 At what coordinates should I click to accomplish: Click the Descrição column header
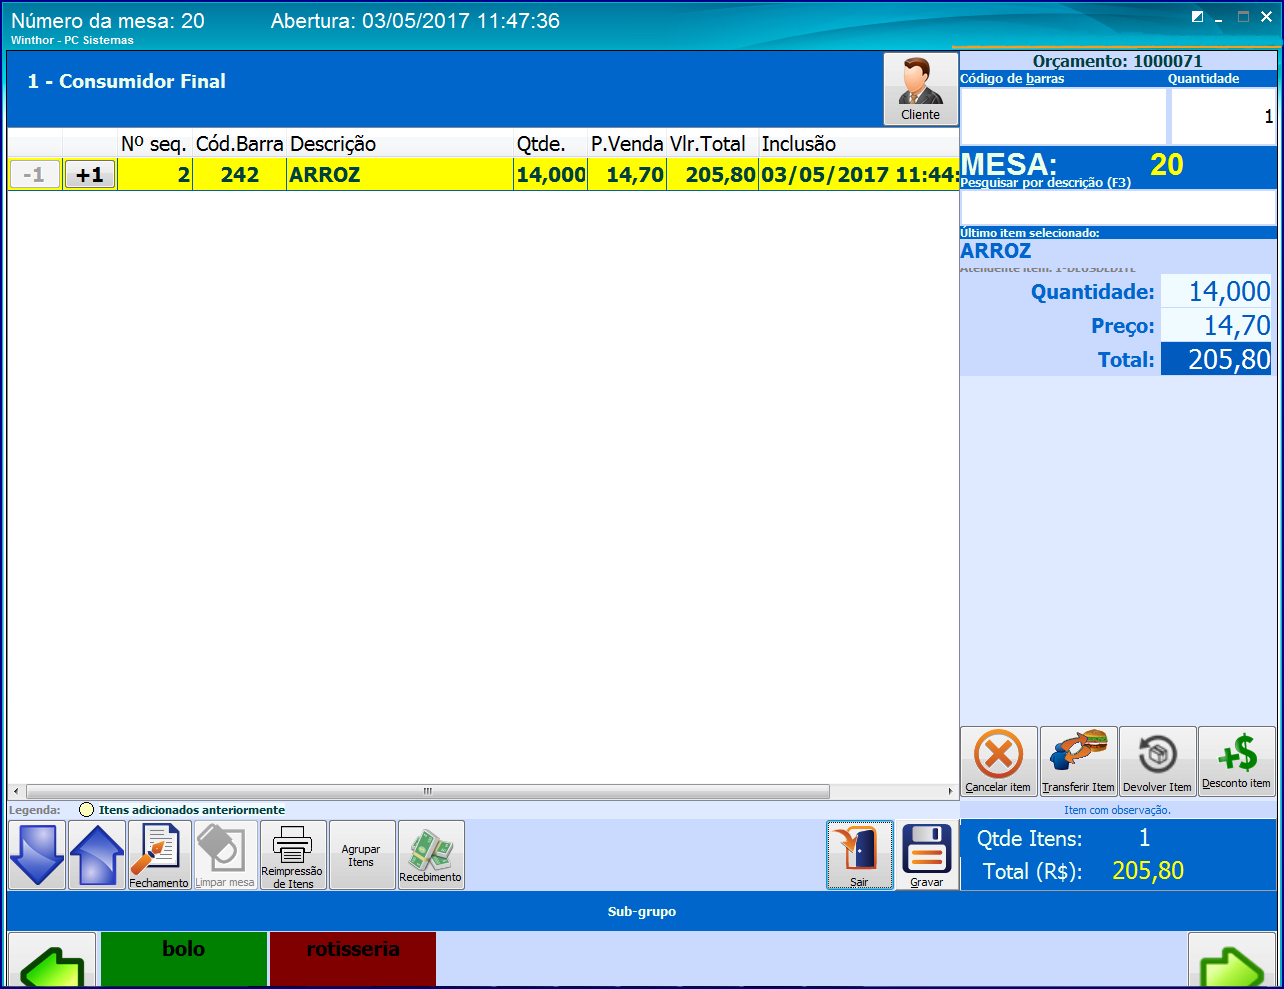400,143
